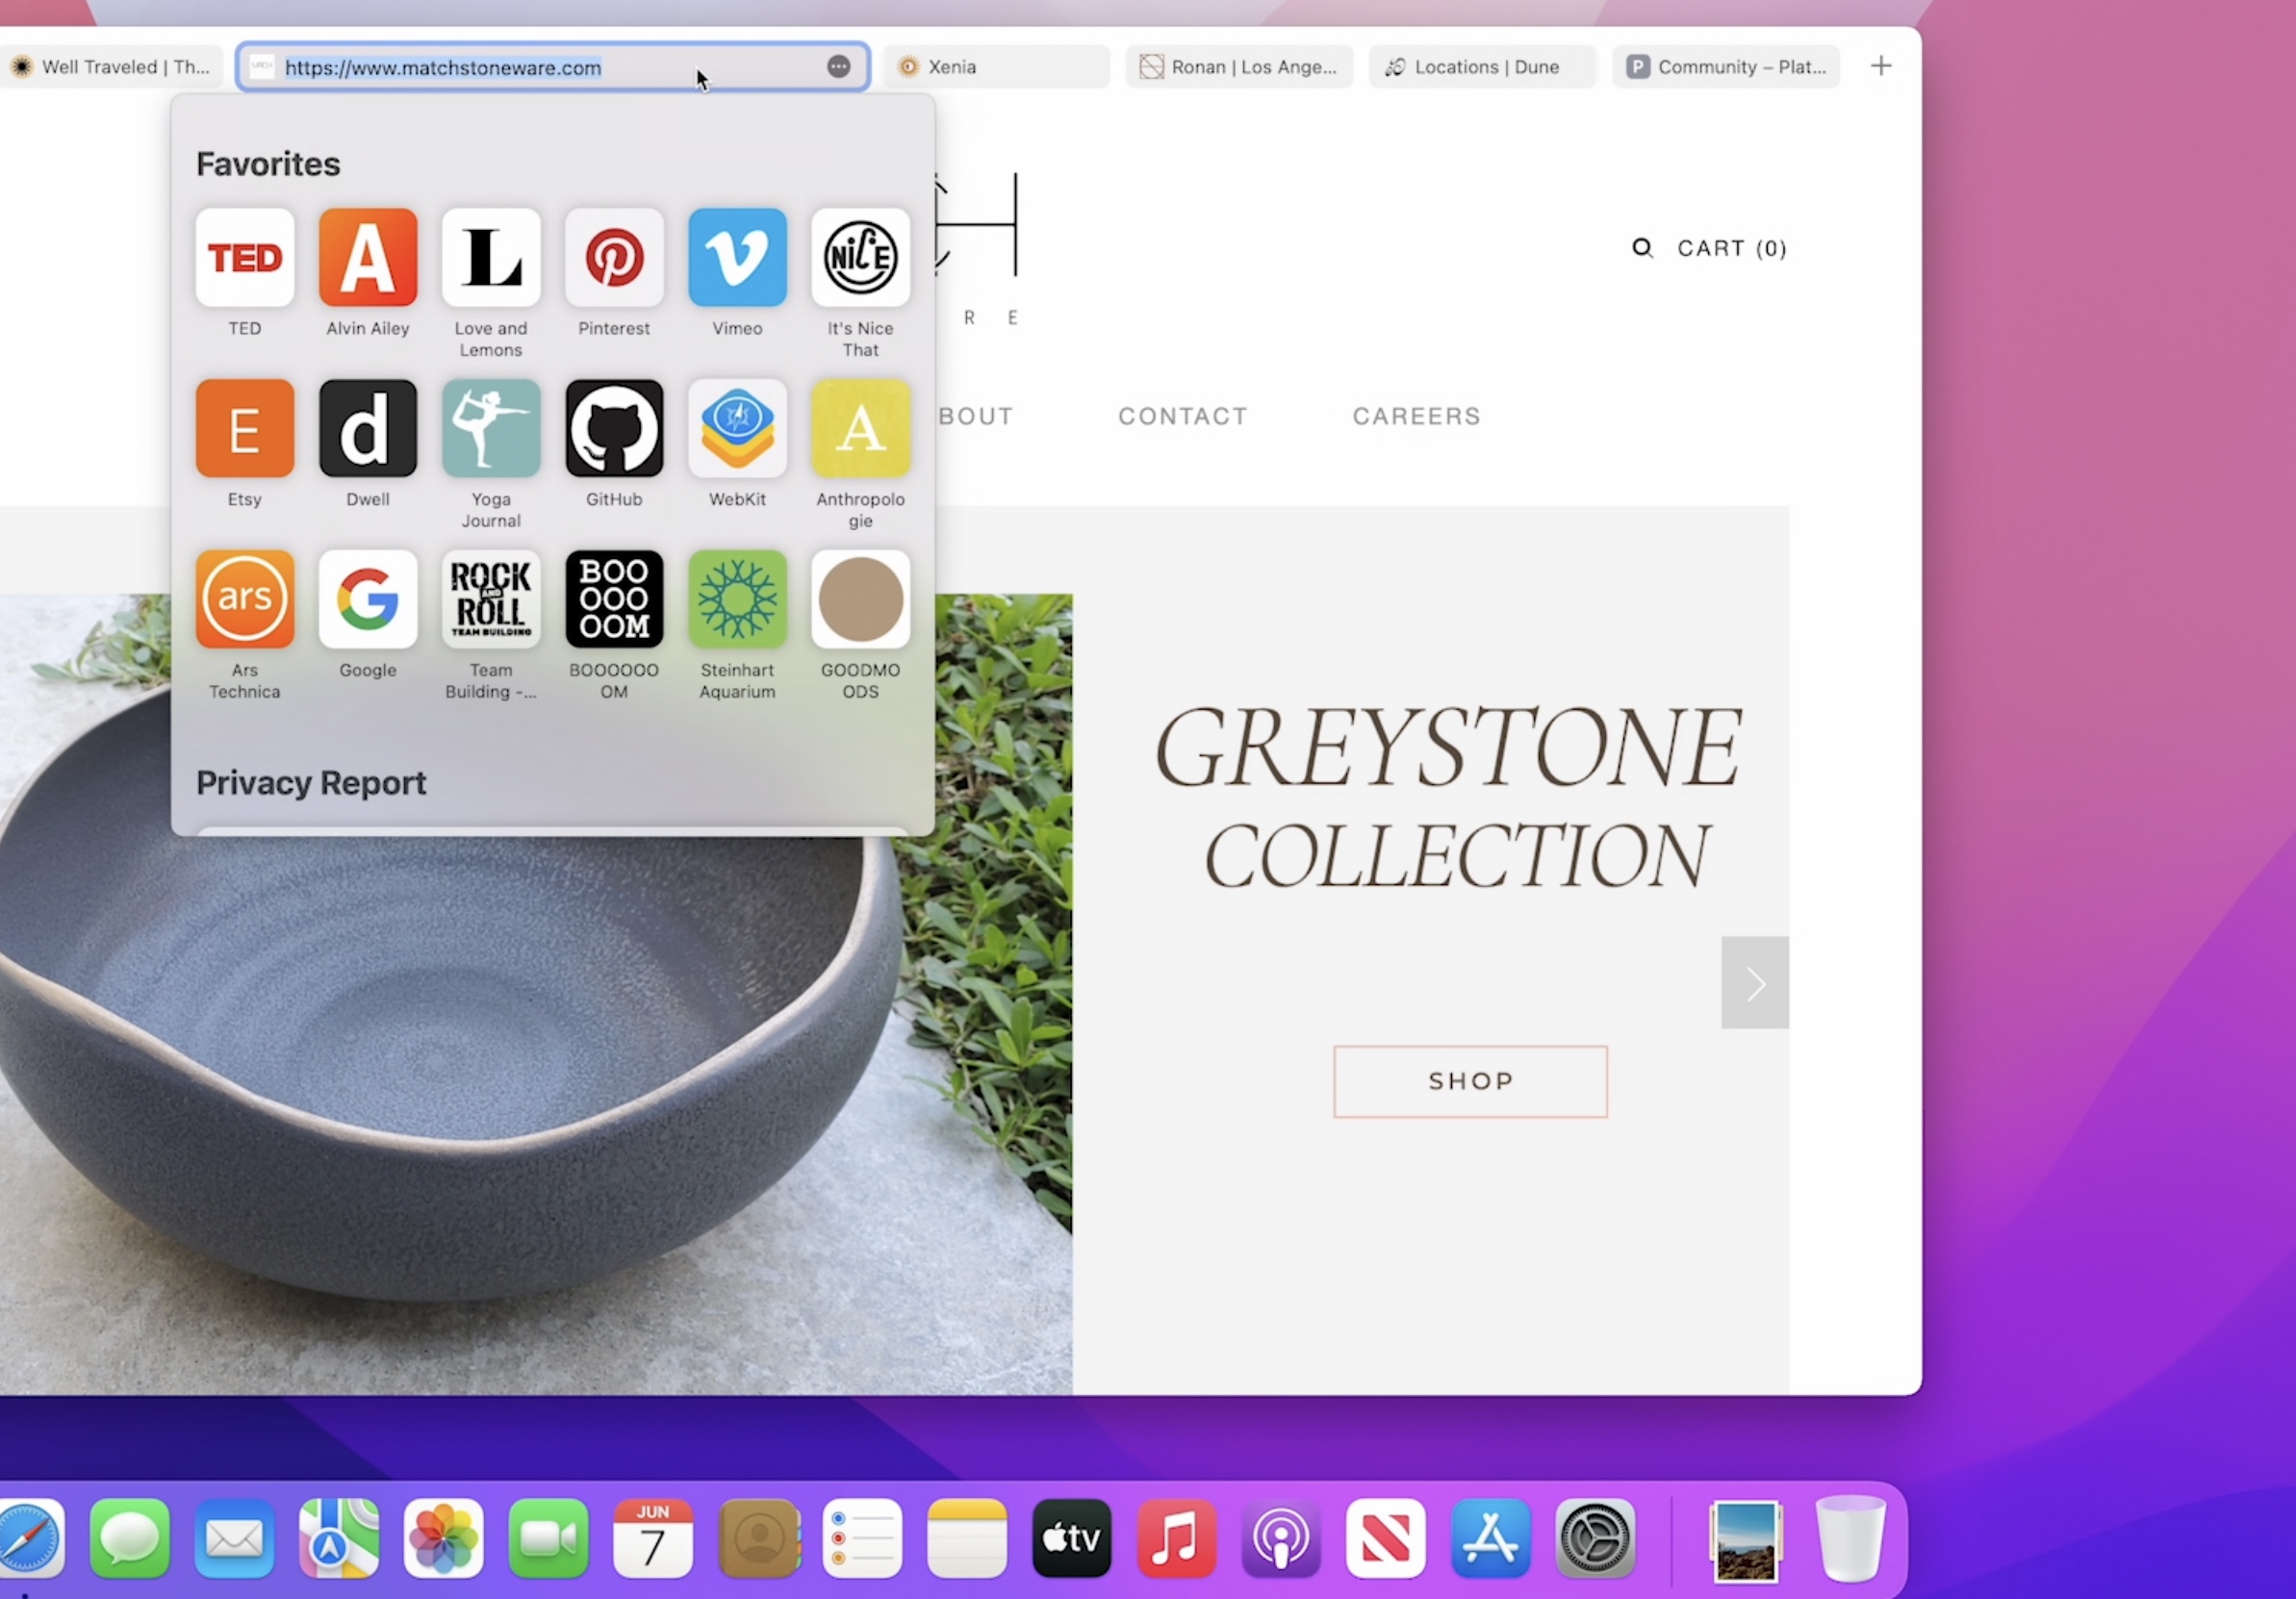This screenshot has width=2296, height=1599.
Task: Click the matchstoneware URL address field
Action: [x=552, y=67]
